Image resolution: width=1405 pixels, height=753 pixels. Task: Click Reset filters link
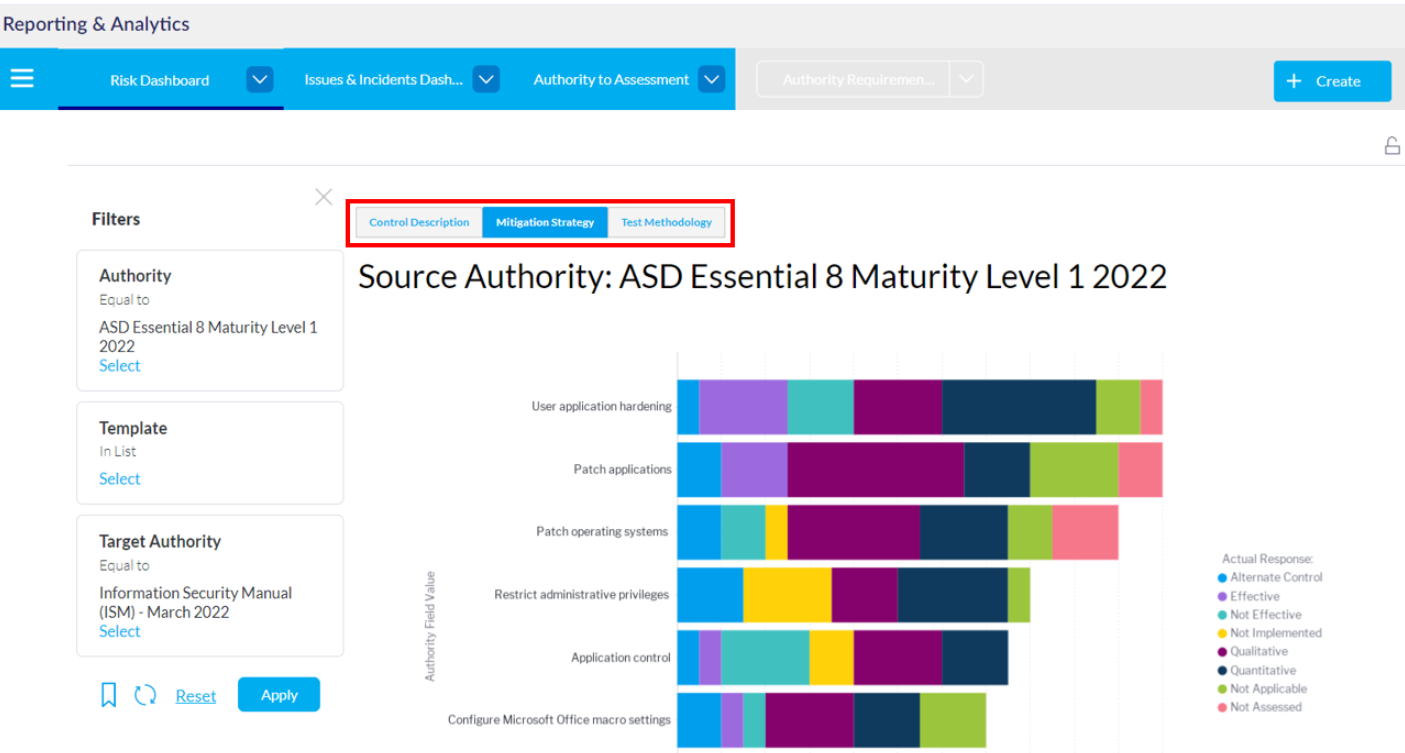[x=195, y=696]
